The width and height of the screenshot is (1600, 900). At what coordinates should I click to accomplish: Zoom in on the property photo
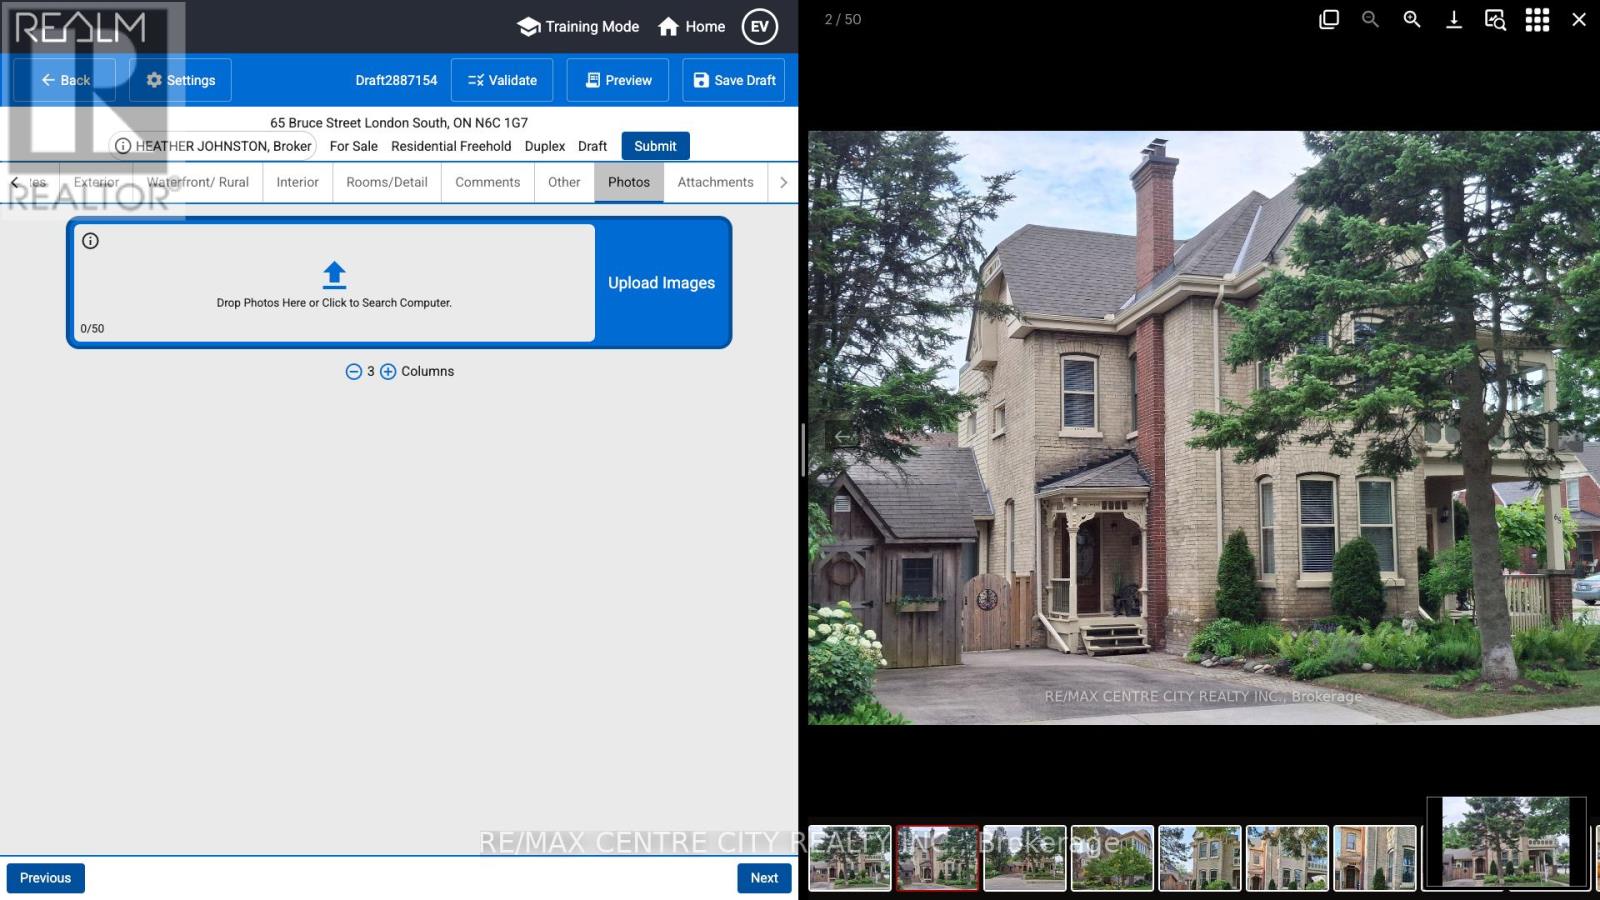[x=1411, y=19]
